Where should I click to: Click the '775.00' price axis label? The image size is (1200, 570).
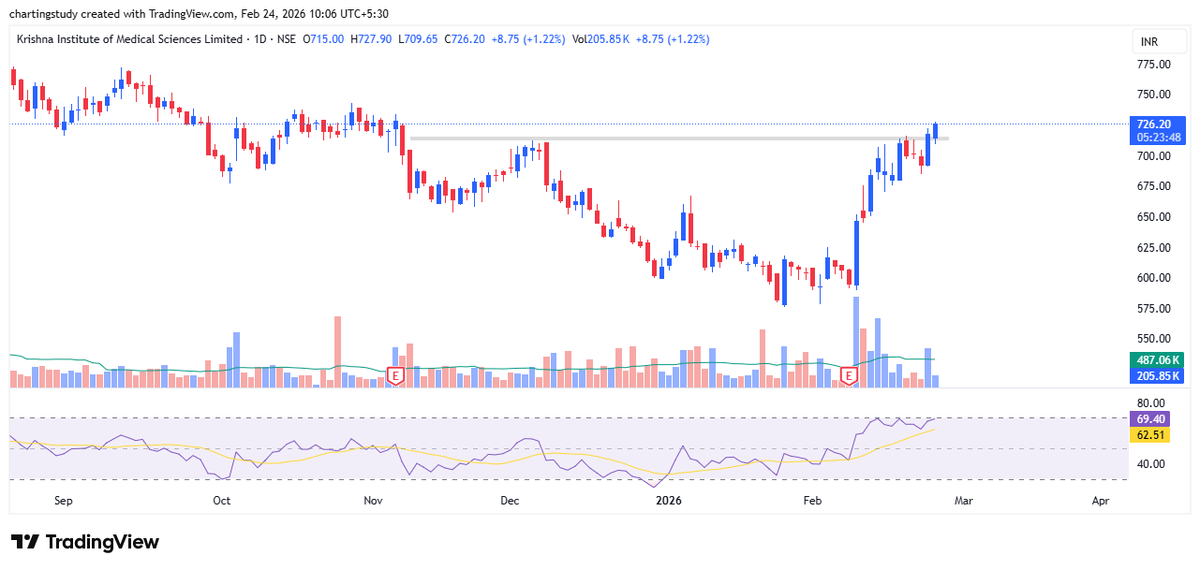coord(1154,64)
